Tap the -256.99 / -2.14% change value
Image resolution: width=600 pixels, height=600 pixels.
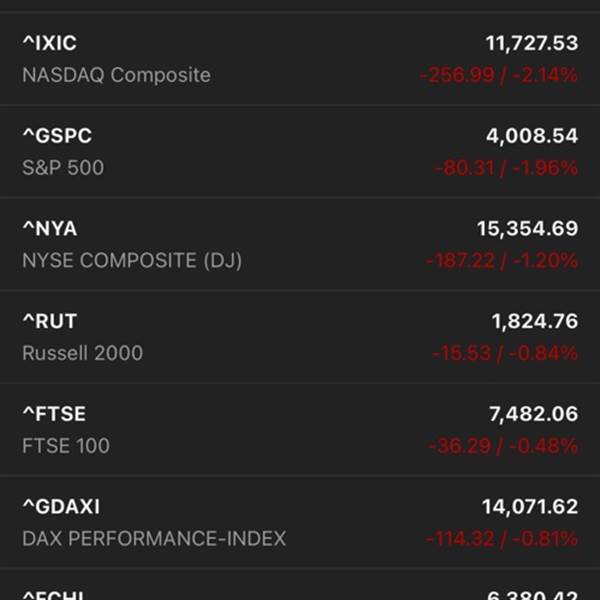[499, 75]
